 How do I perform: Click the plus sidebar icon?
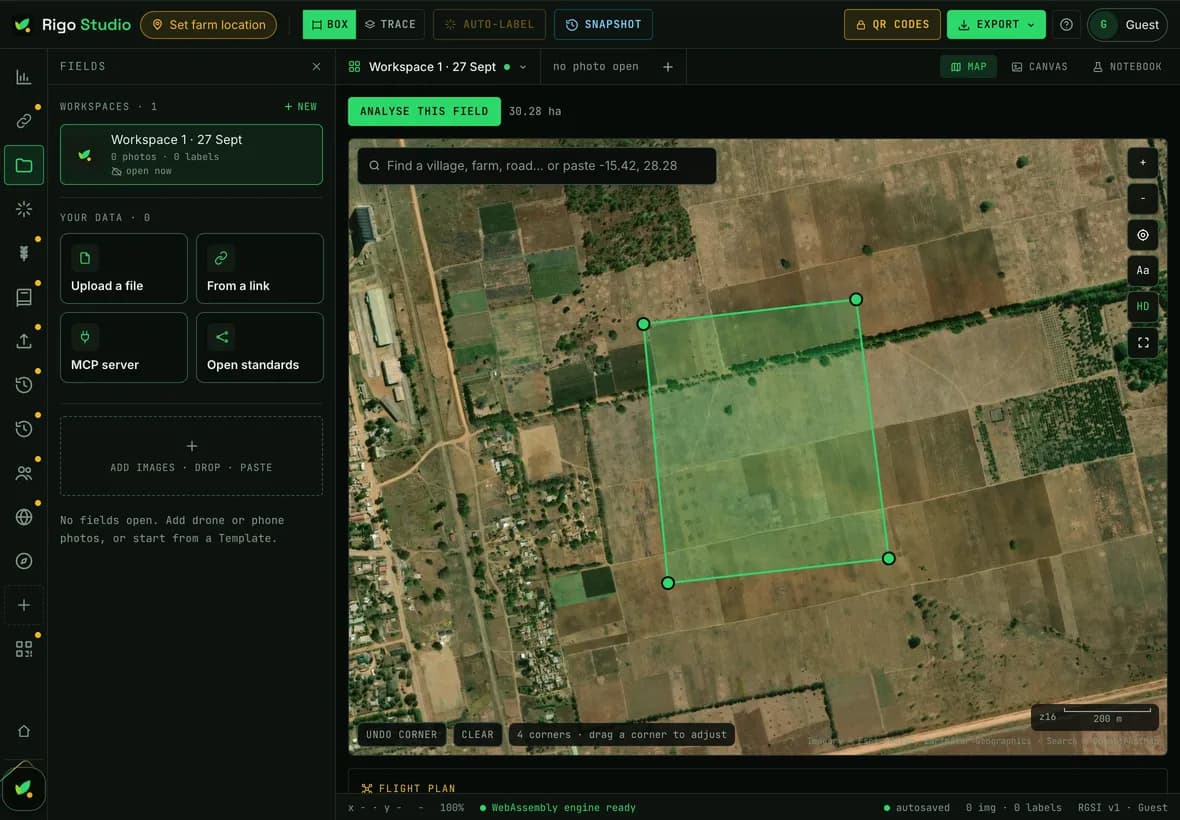pos(23,605)
